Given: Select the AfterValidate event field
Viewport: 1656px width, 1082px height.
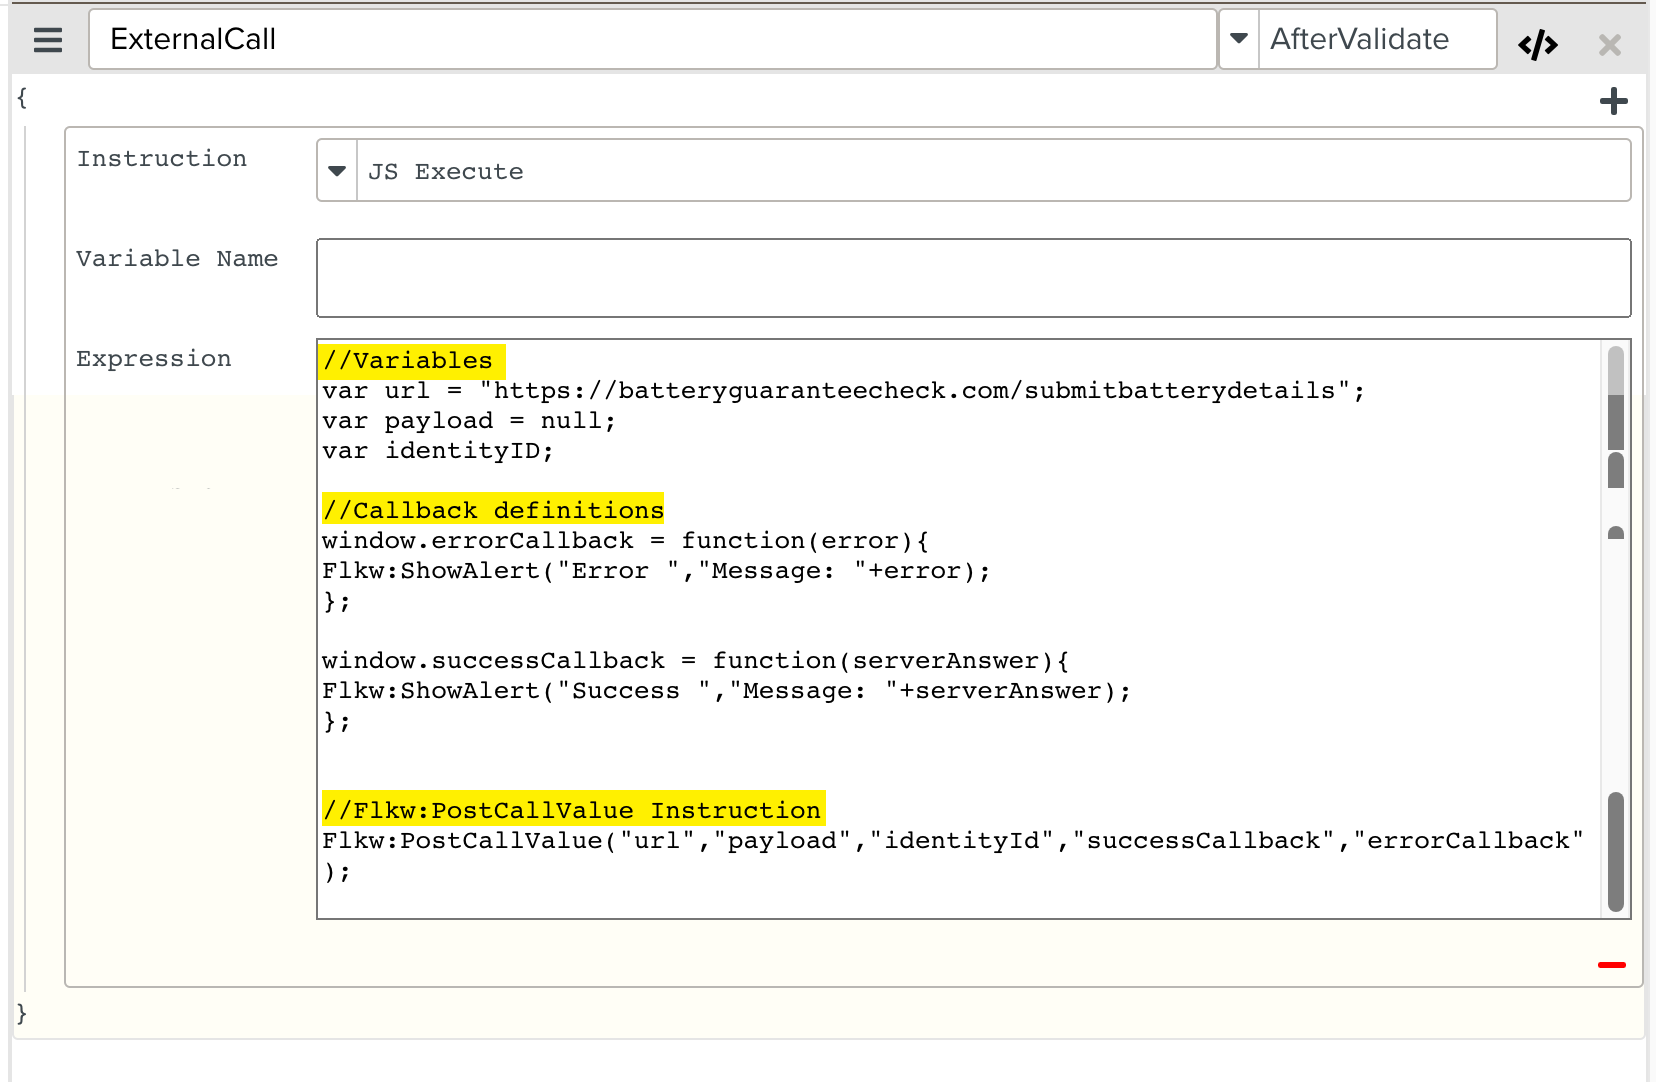Looking at the screenshot, I should (1376, 39).
